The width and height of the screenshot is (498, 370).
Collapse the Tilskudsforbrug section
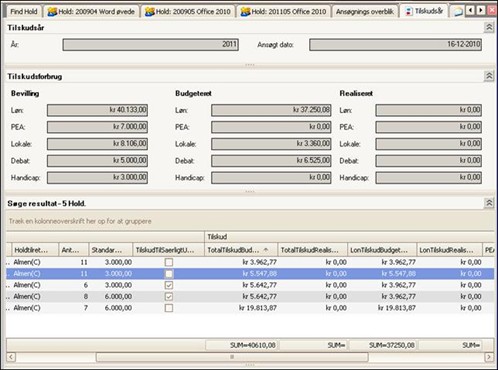pyautogui.click(x=489, y=76)
